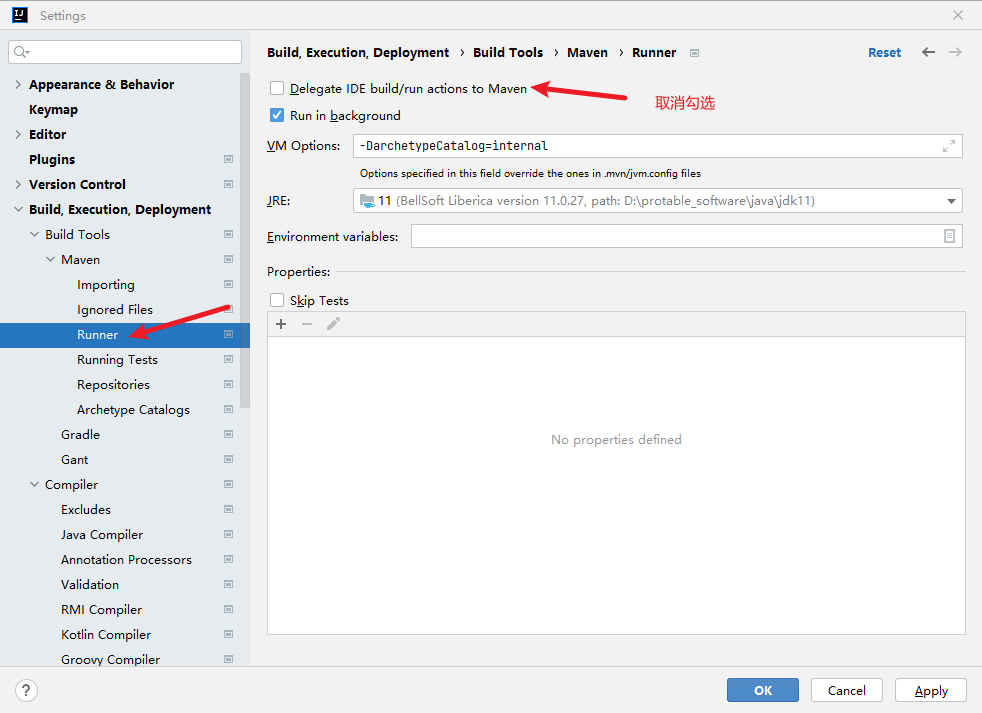Click the Environment variables browse icon
The height and width of the screenshot is (713, 982).
pyautogui.click(x=949, y=236)
